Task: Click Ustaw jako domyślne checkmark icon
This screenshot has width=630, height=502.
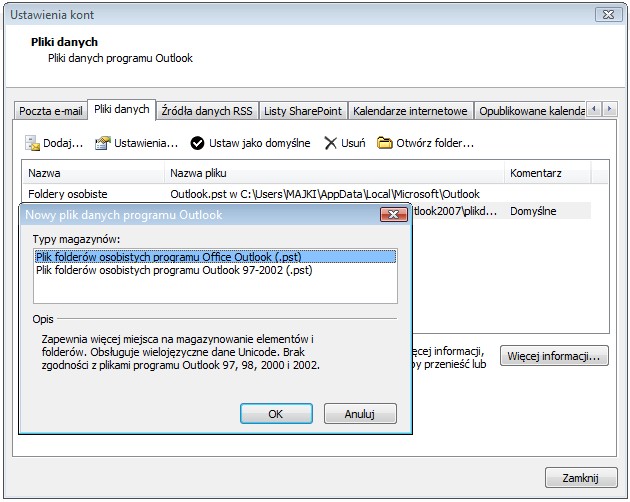Action: (198, 144)
